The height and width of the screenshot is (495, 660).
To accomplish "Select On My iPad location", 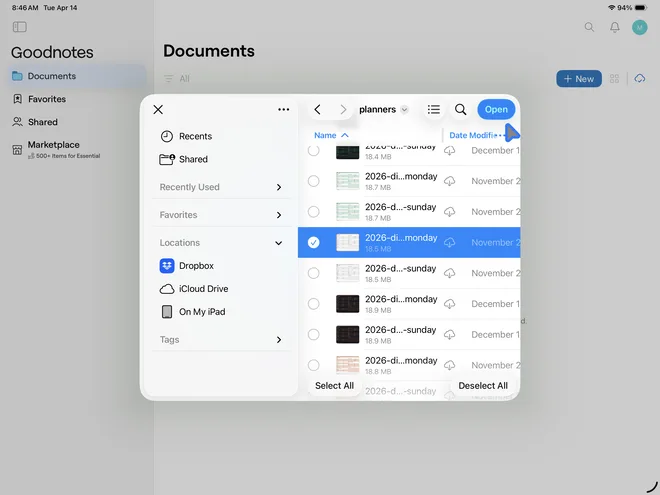I will point(194,312).
